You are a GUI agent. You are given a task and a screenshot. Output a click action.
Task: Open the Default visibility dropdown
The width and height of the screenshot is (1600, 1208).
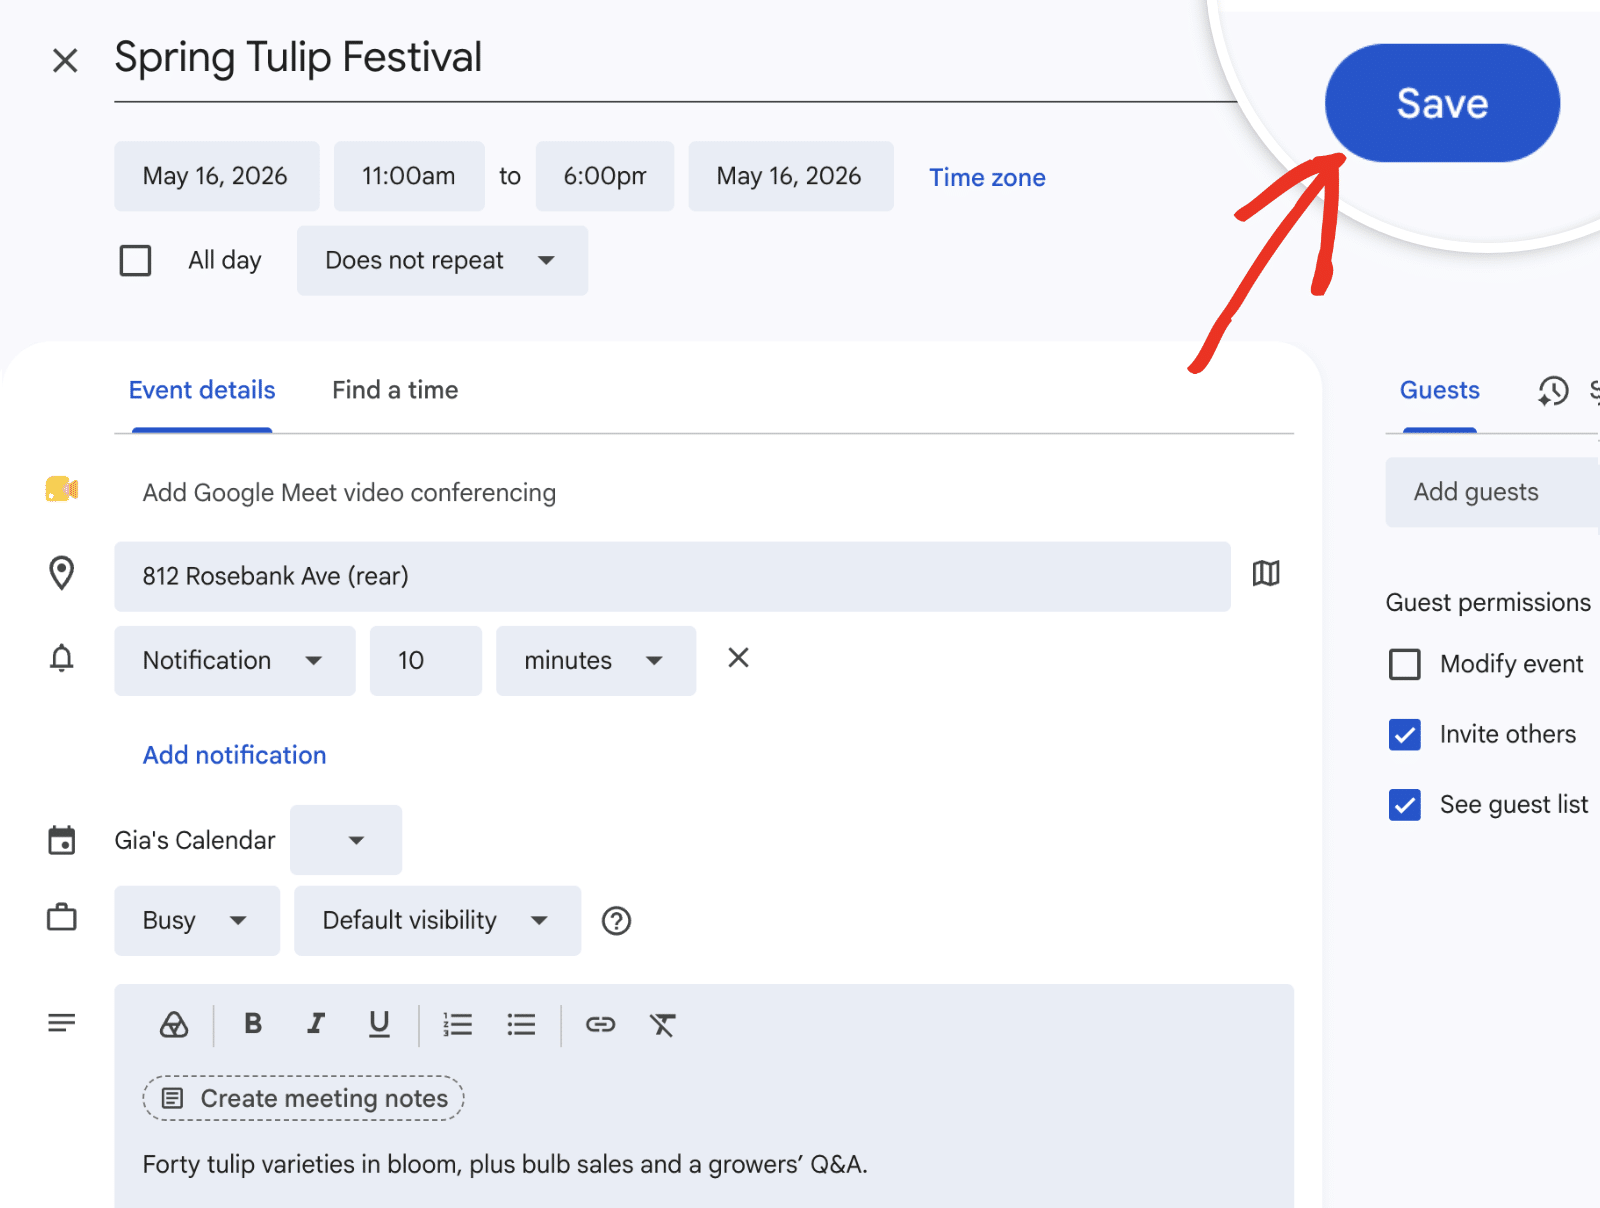[438, 920]
